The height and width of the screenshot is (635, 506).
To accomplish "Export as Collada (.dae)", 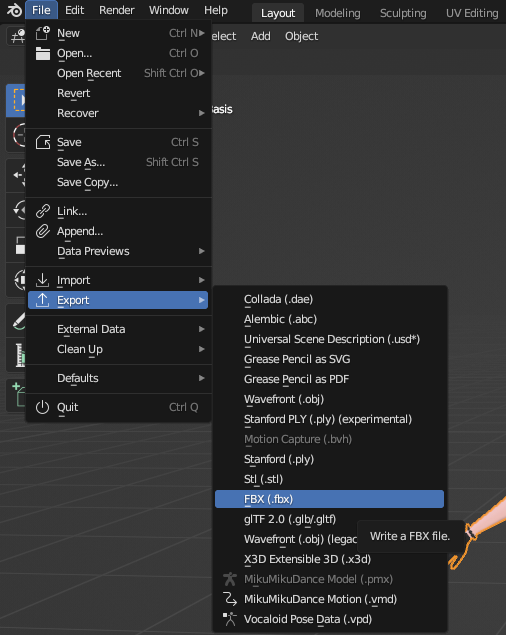I will click(329, 299).
